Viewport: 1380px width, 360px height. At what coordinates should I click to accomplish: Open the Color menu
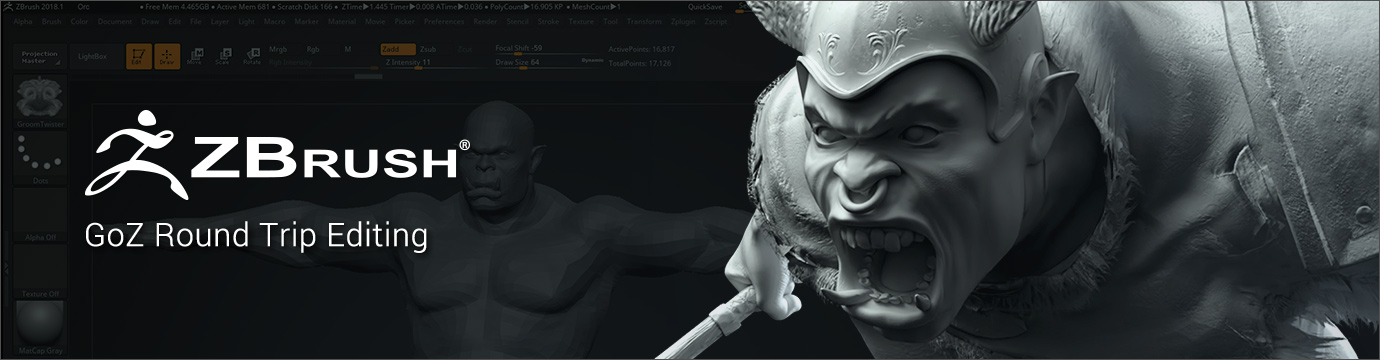coord(79,22)
